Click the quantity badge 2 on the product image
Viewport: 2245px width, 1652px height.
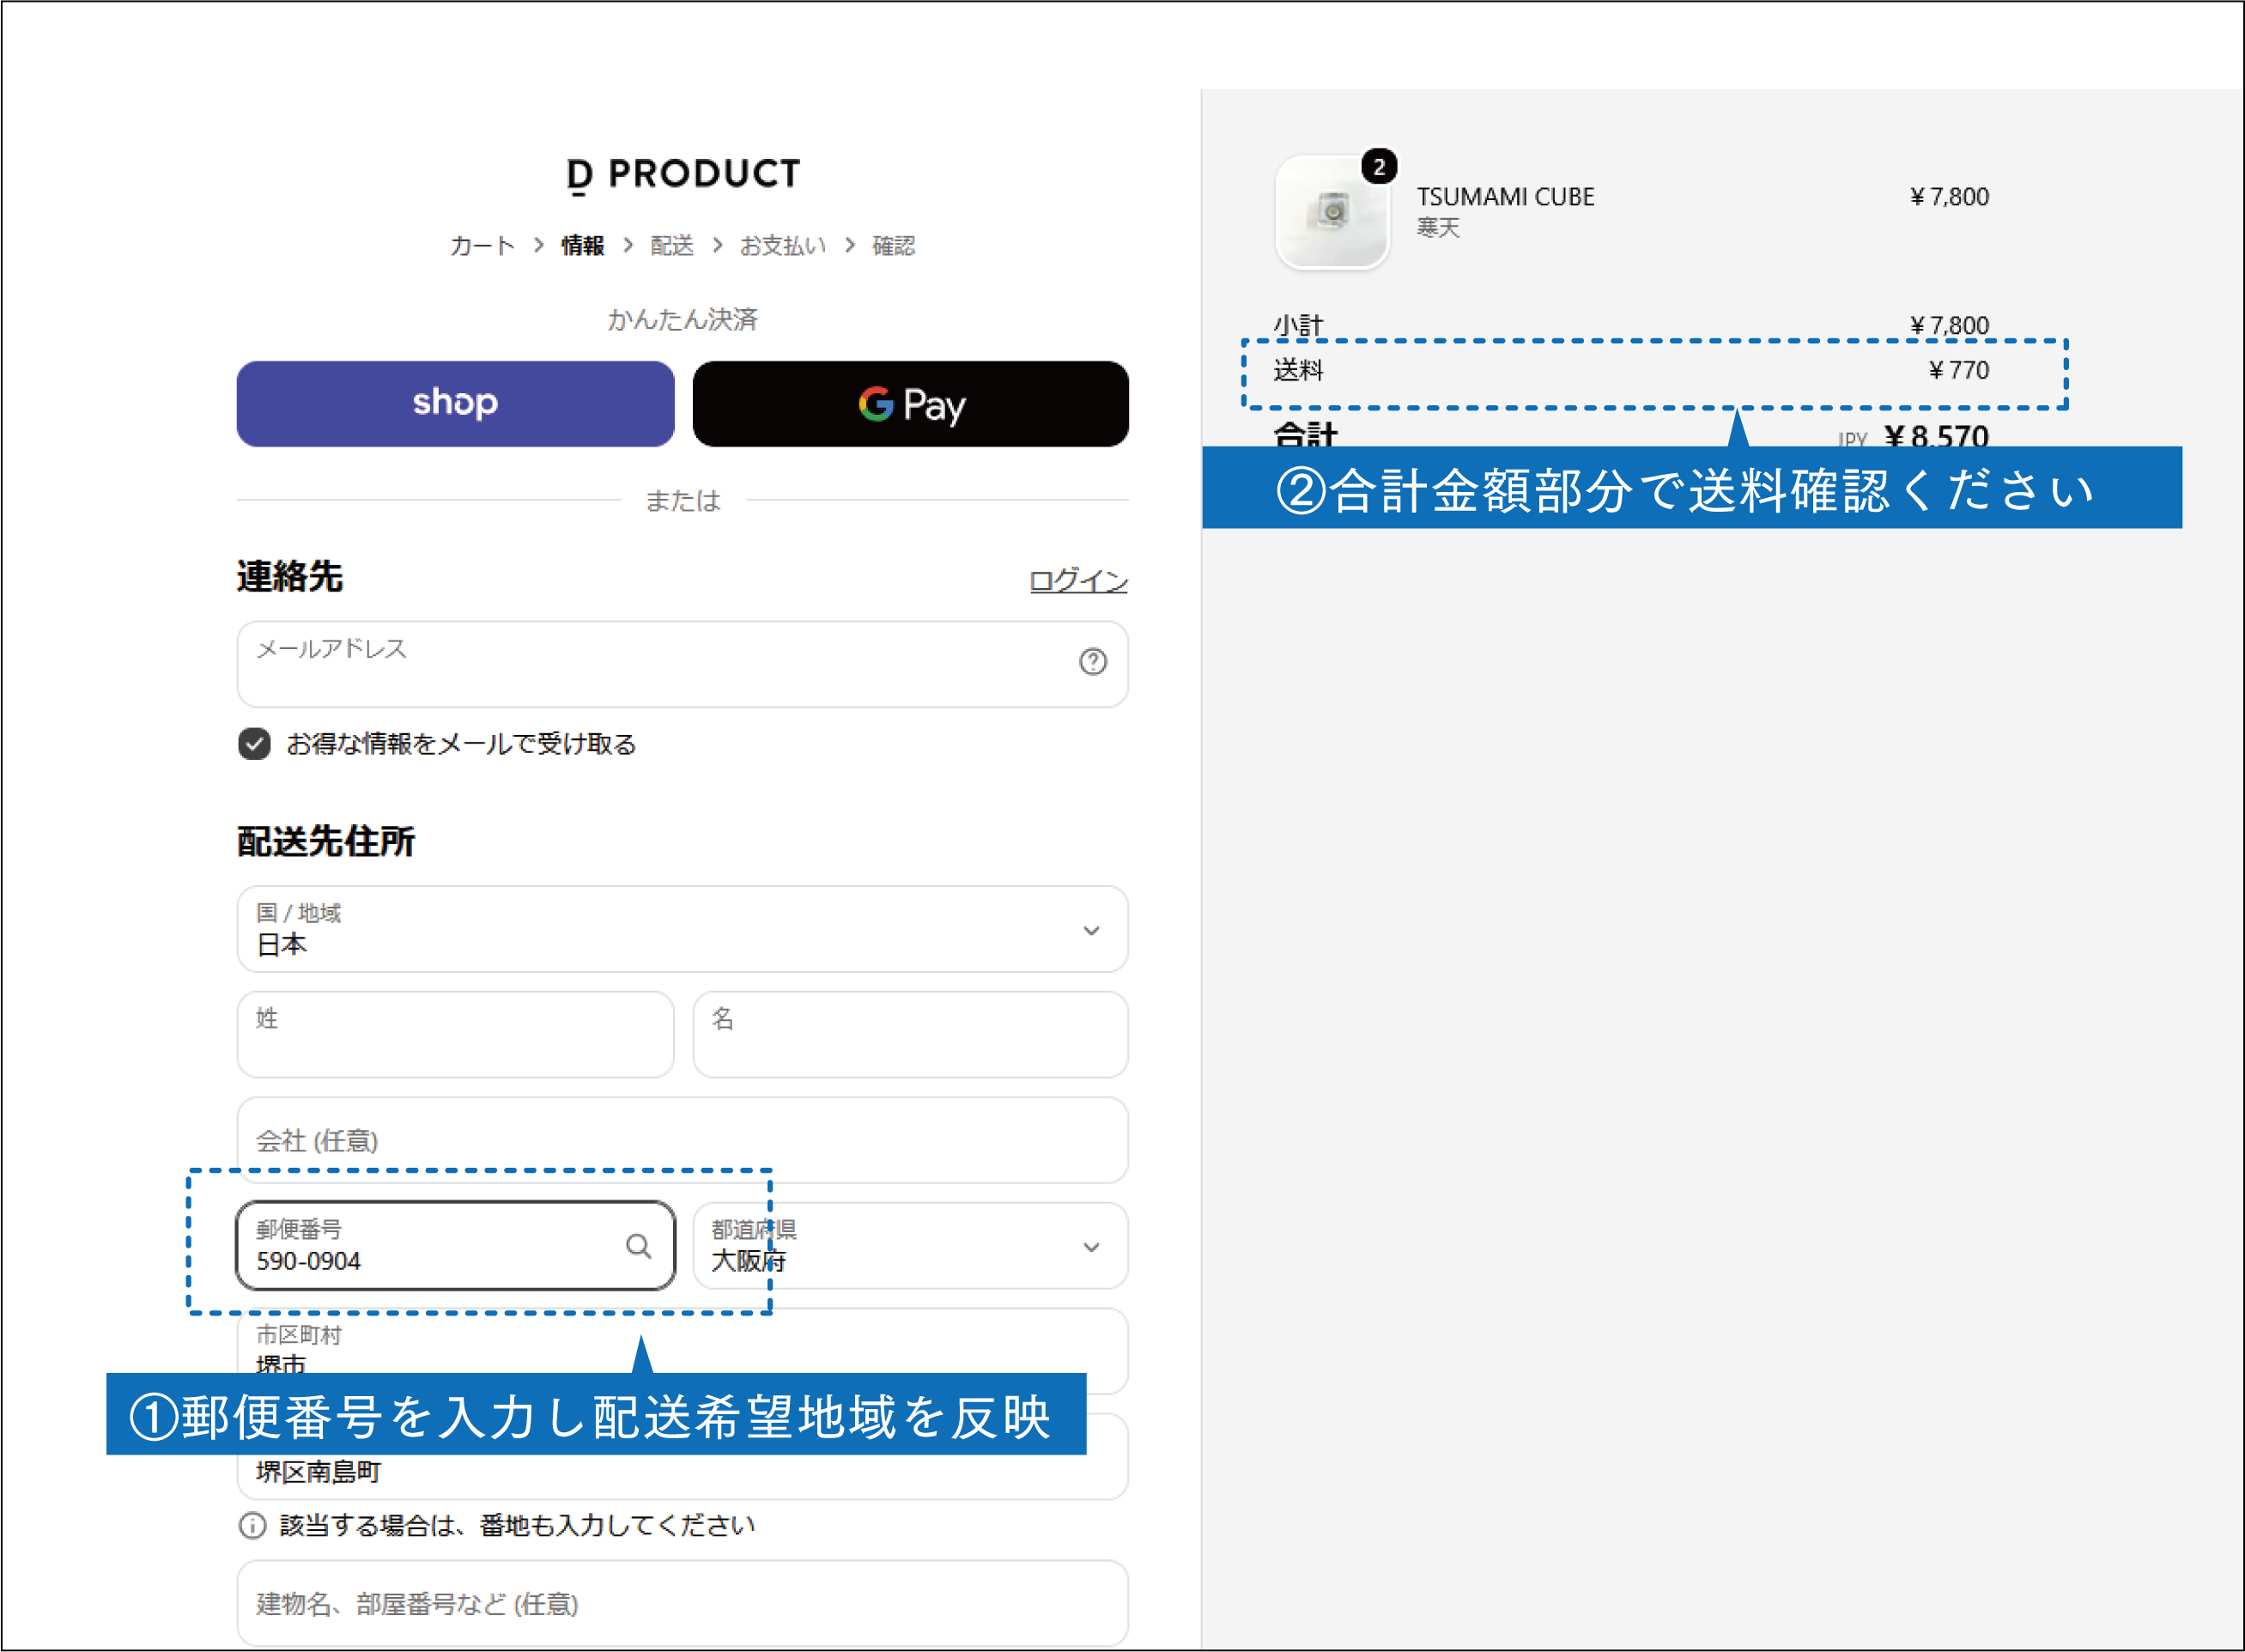1379,167
